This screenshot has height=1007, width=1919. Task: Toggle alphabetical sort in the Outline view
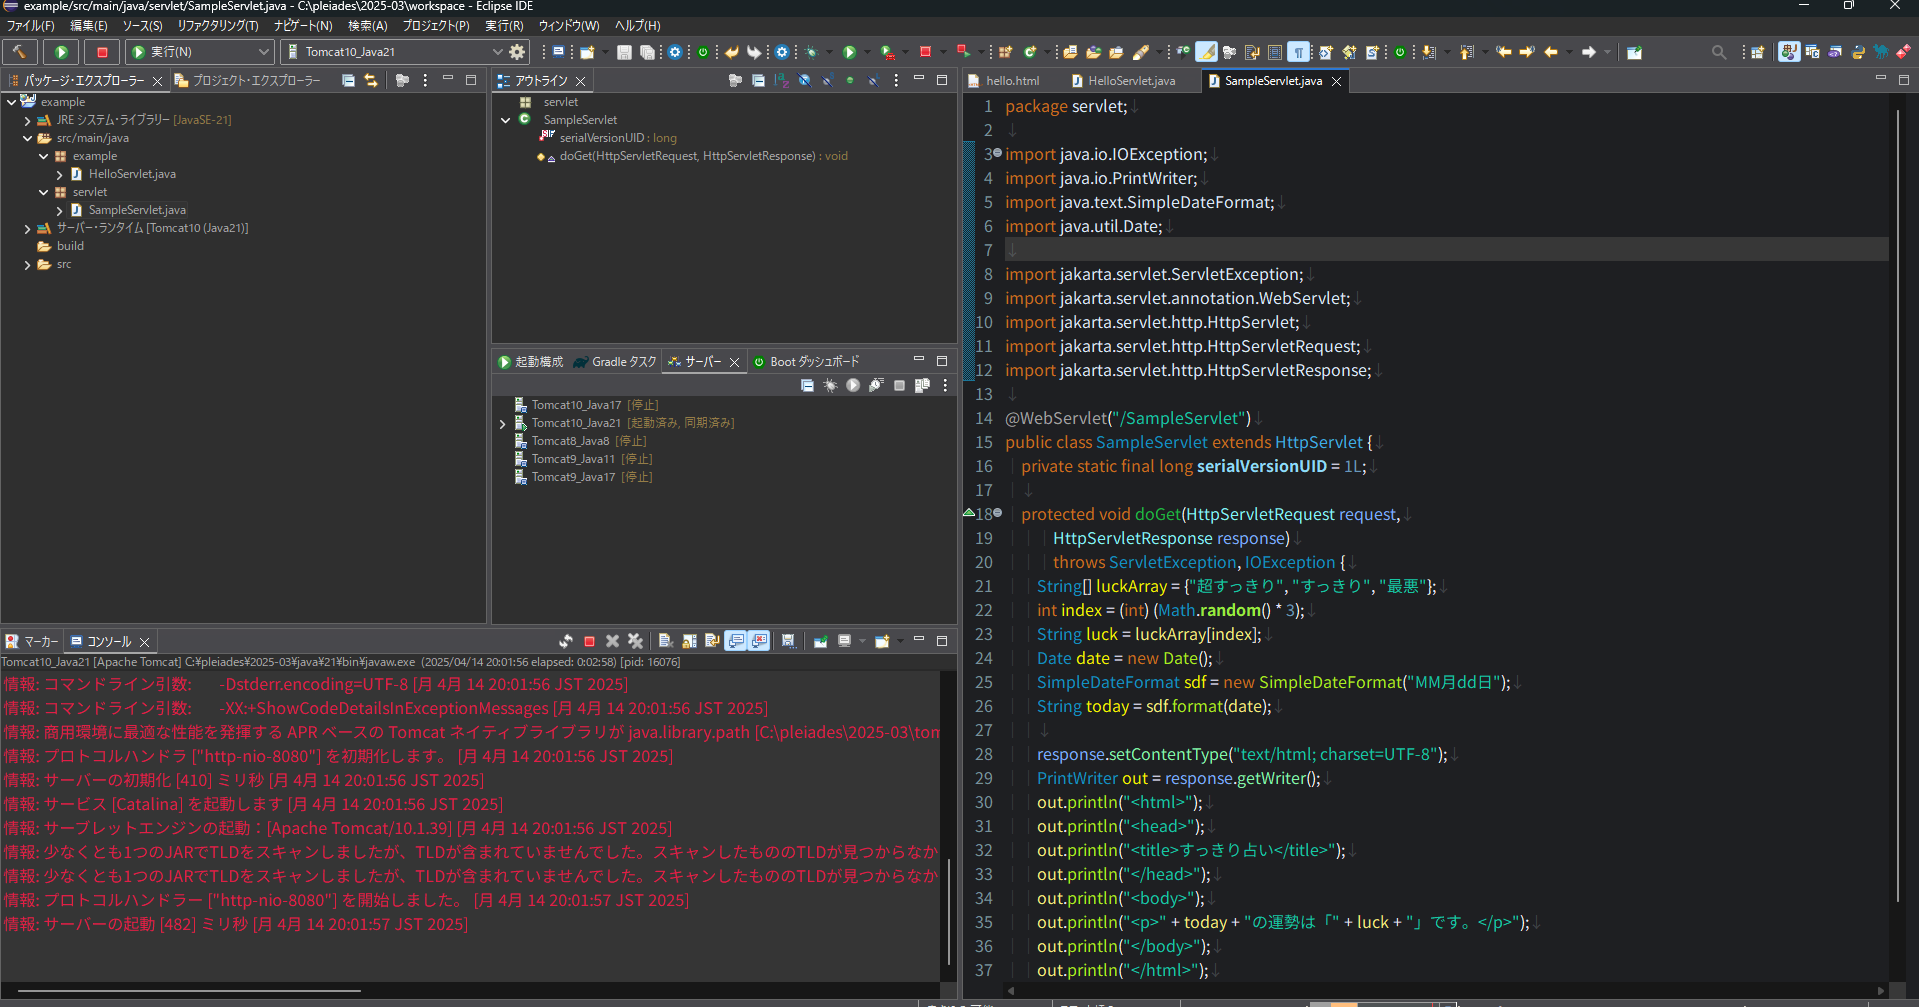(781, 81)
